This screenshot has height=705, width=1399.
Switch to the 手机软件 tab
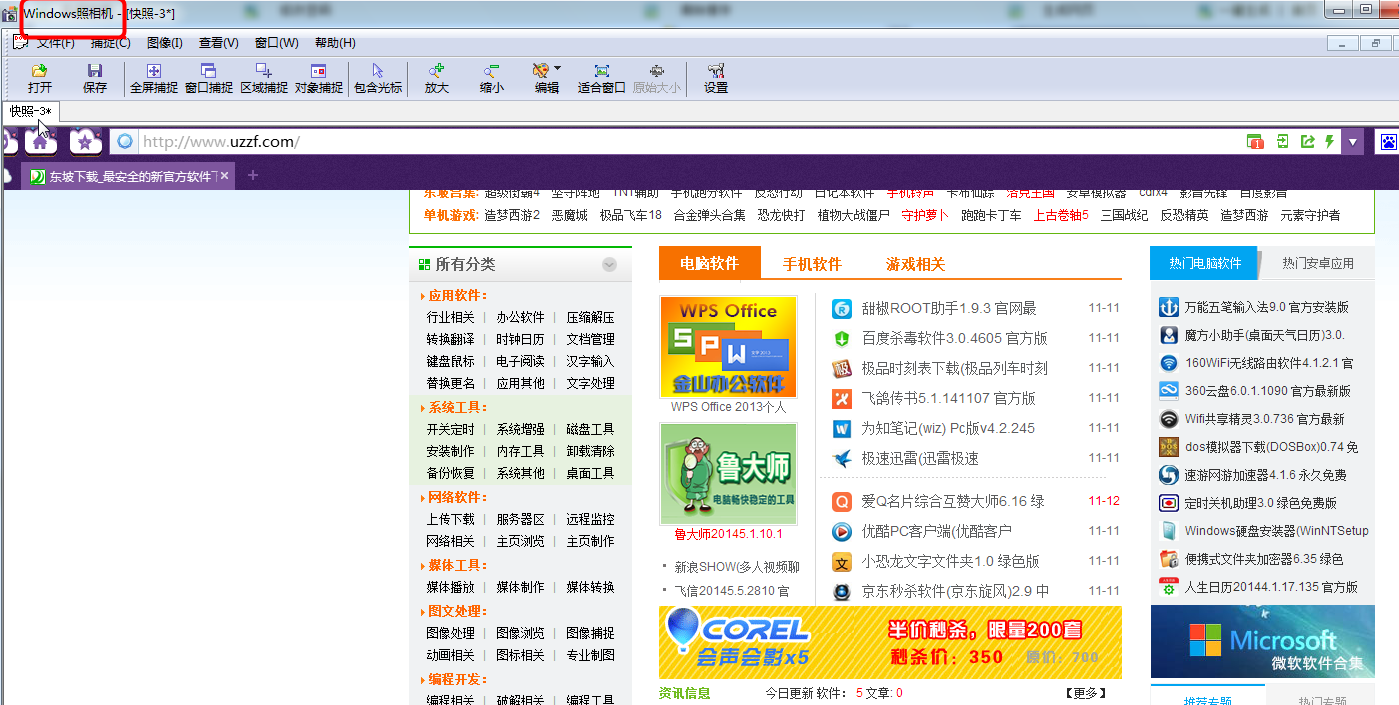point(812,264)
